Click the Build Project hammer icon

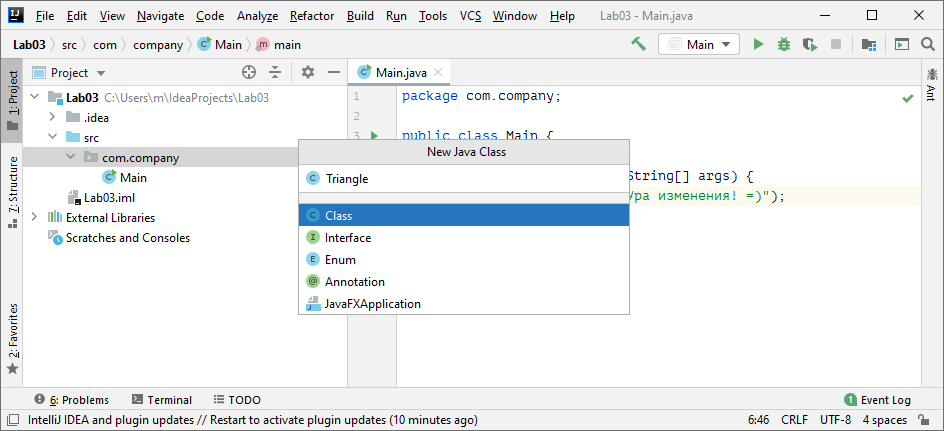tap(638, 44)
